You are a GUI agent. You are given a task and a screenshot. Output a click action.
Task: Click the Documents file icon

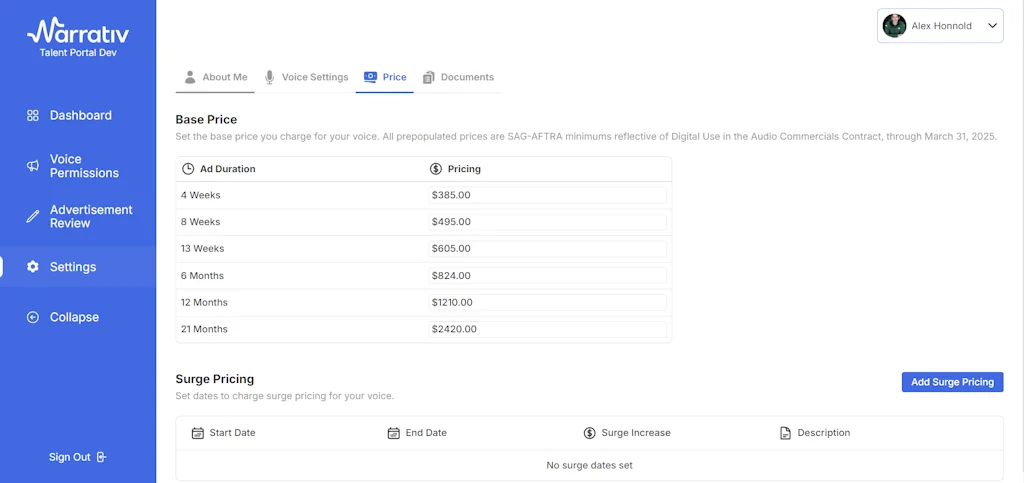428,77
